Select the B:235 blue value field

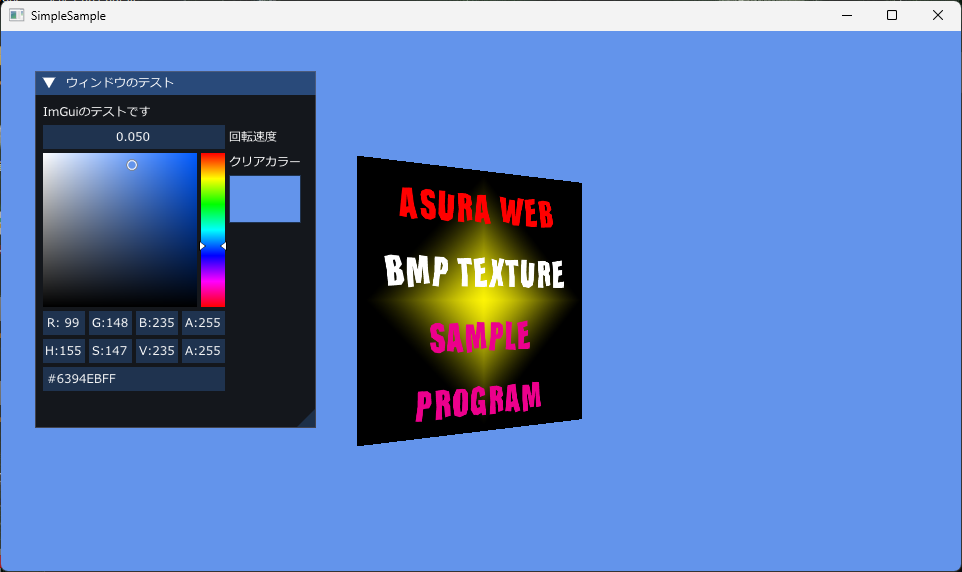click(x=157, y=323)
